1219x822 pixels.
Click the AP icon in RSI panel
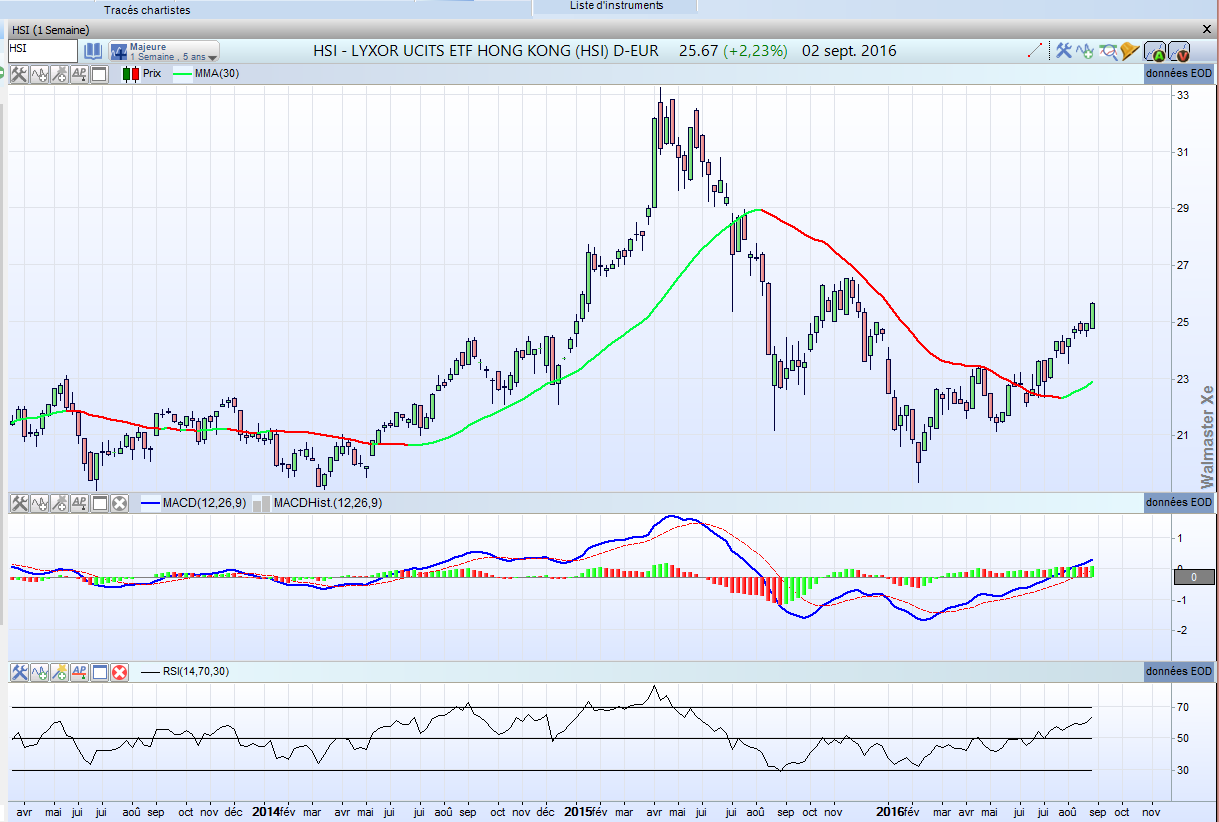(x=79, y=672)
